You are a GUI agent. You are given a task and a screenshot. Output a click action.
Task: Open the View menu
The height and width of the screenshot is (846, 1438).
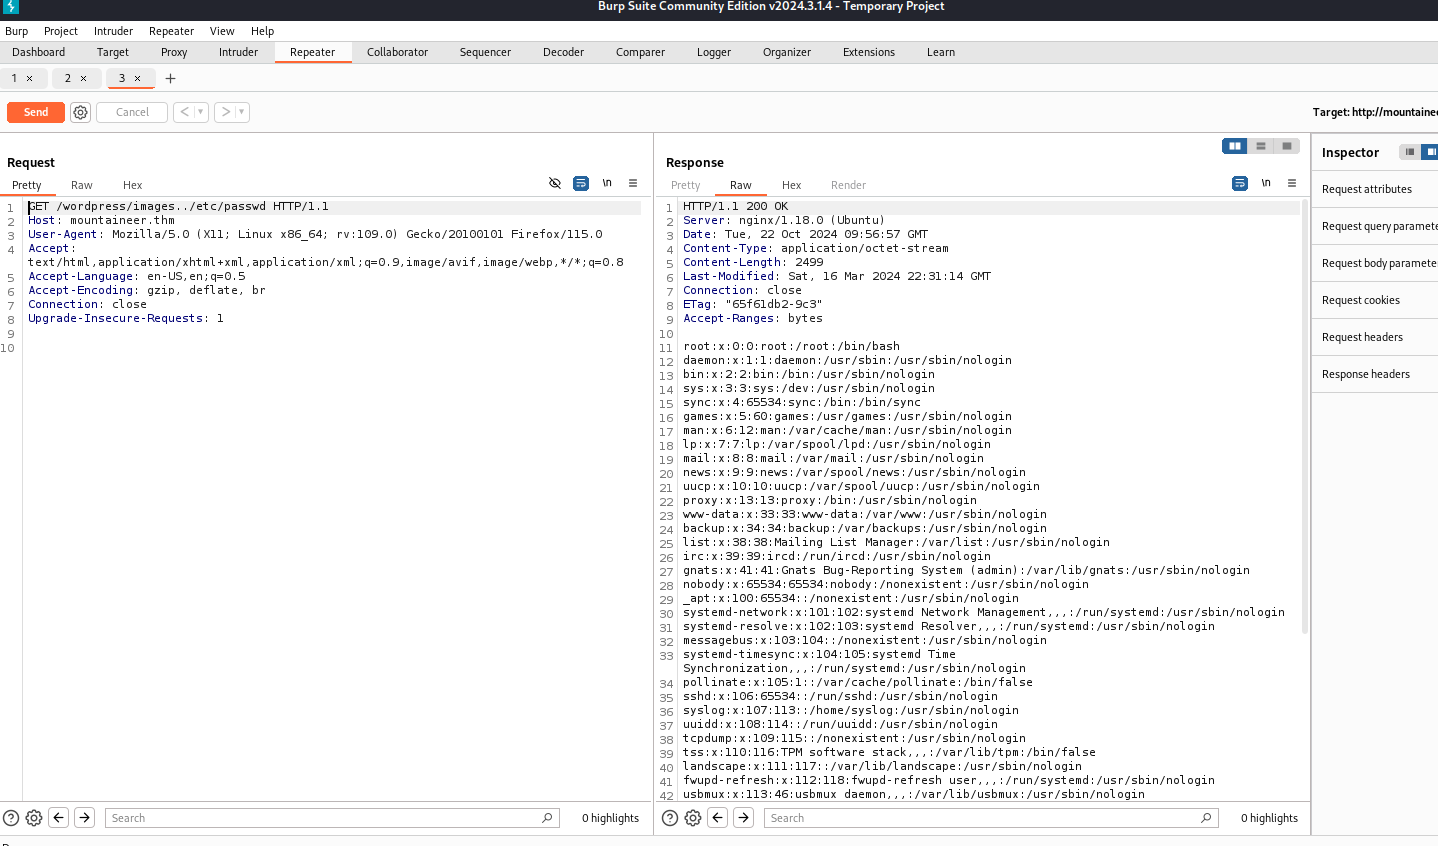point(222,31)
